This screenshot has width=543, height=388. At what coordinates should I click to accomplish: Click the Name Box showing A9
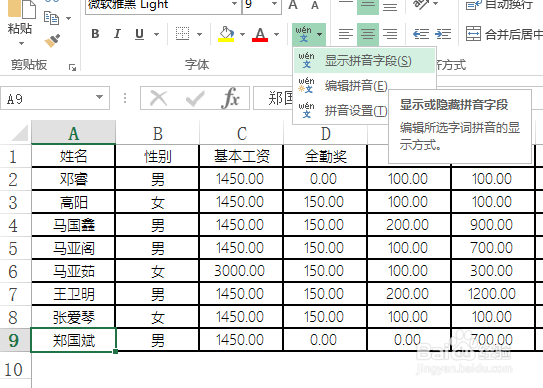(48, 98)
